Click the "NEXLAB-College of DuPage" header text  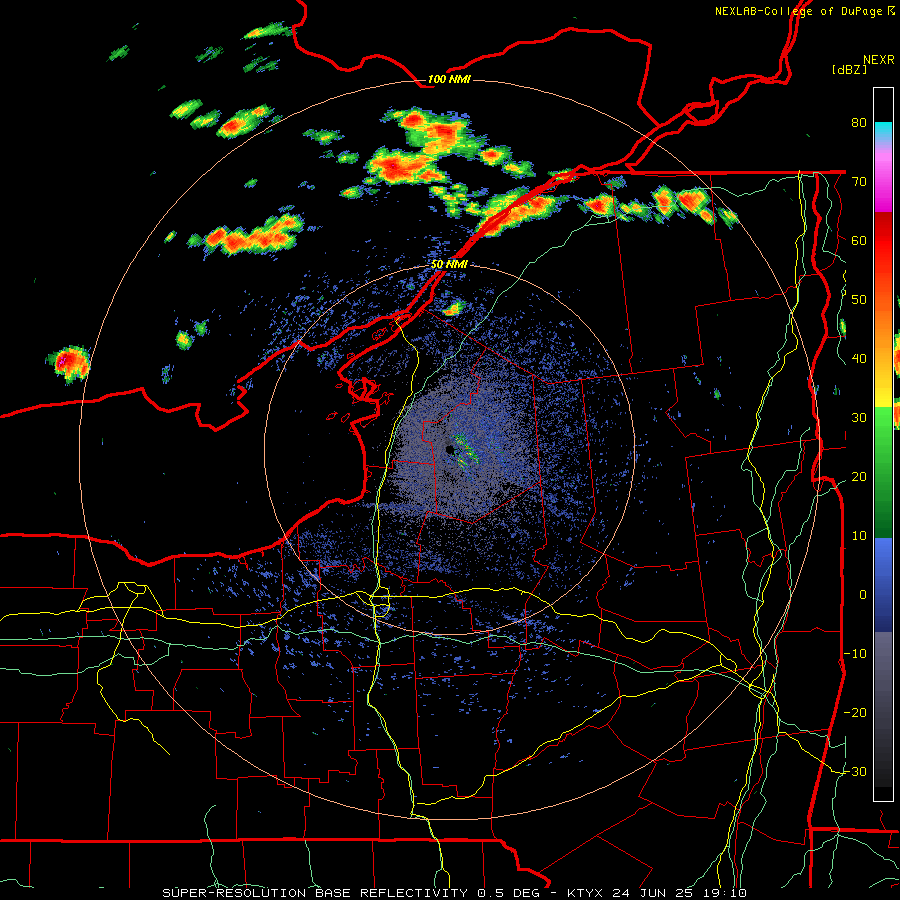800,11
